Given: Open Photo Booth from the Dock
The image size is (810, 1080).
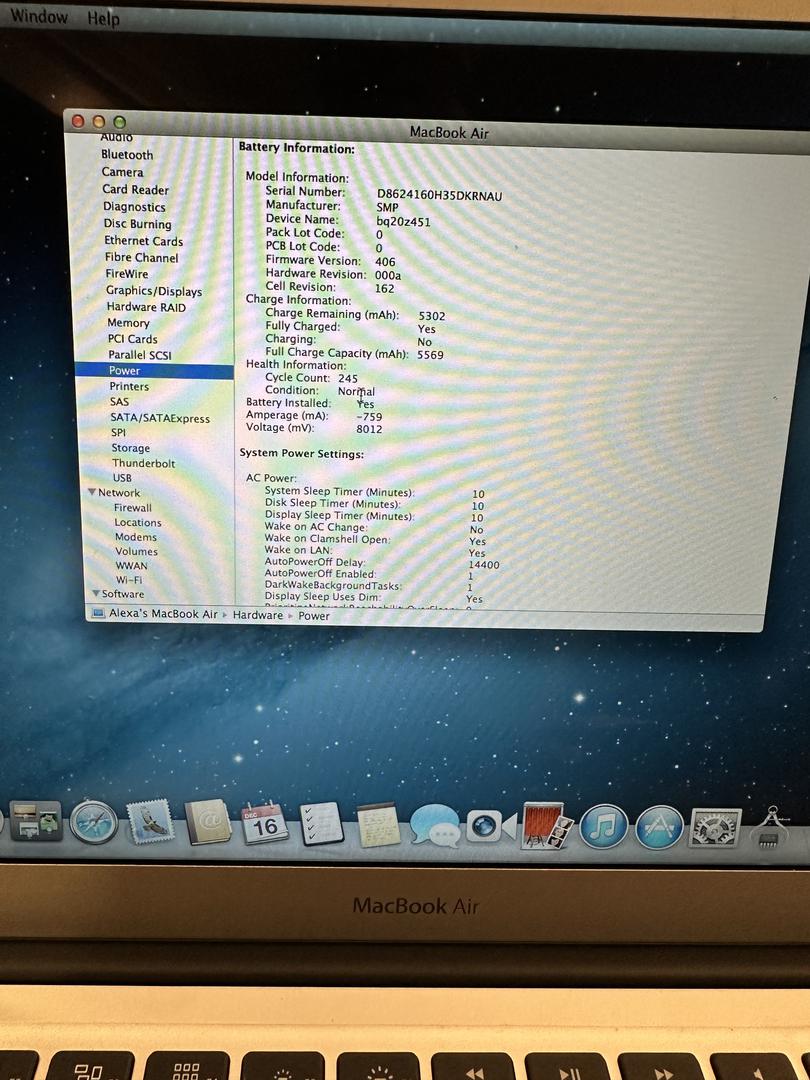Looking at the screenshot, I should [x=548, y=825].
